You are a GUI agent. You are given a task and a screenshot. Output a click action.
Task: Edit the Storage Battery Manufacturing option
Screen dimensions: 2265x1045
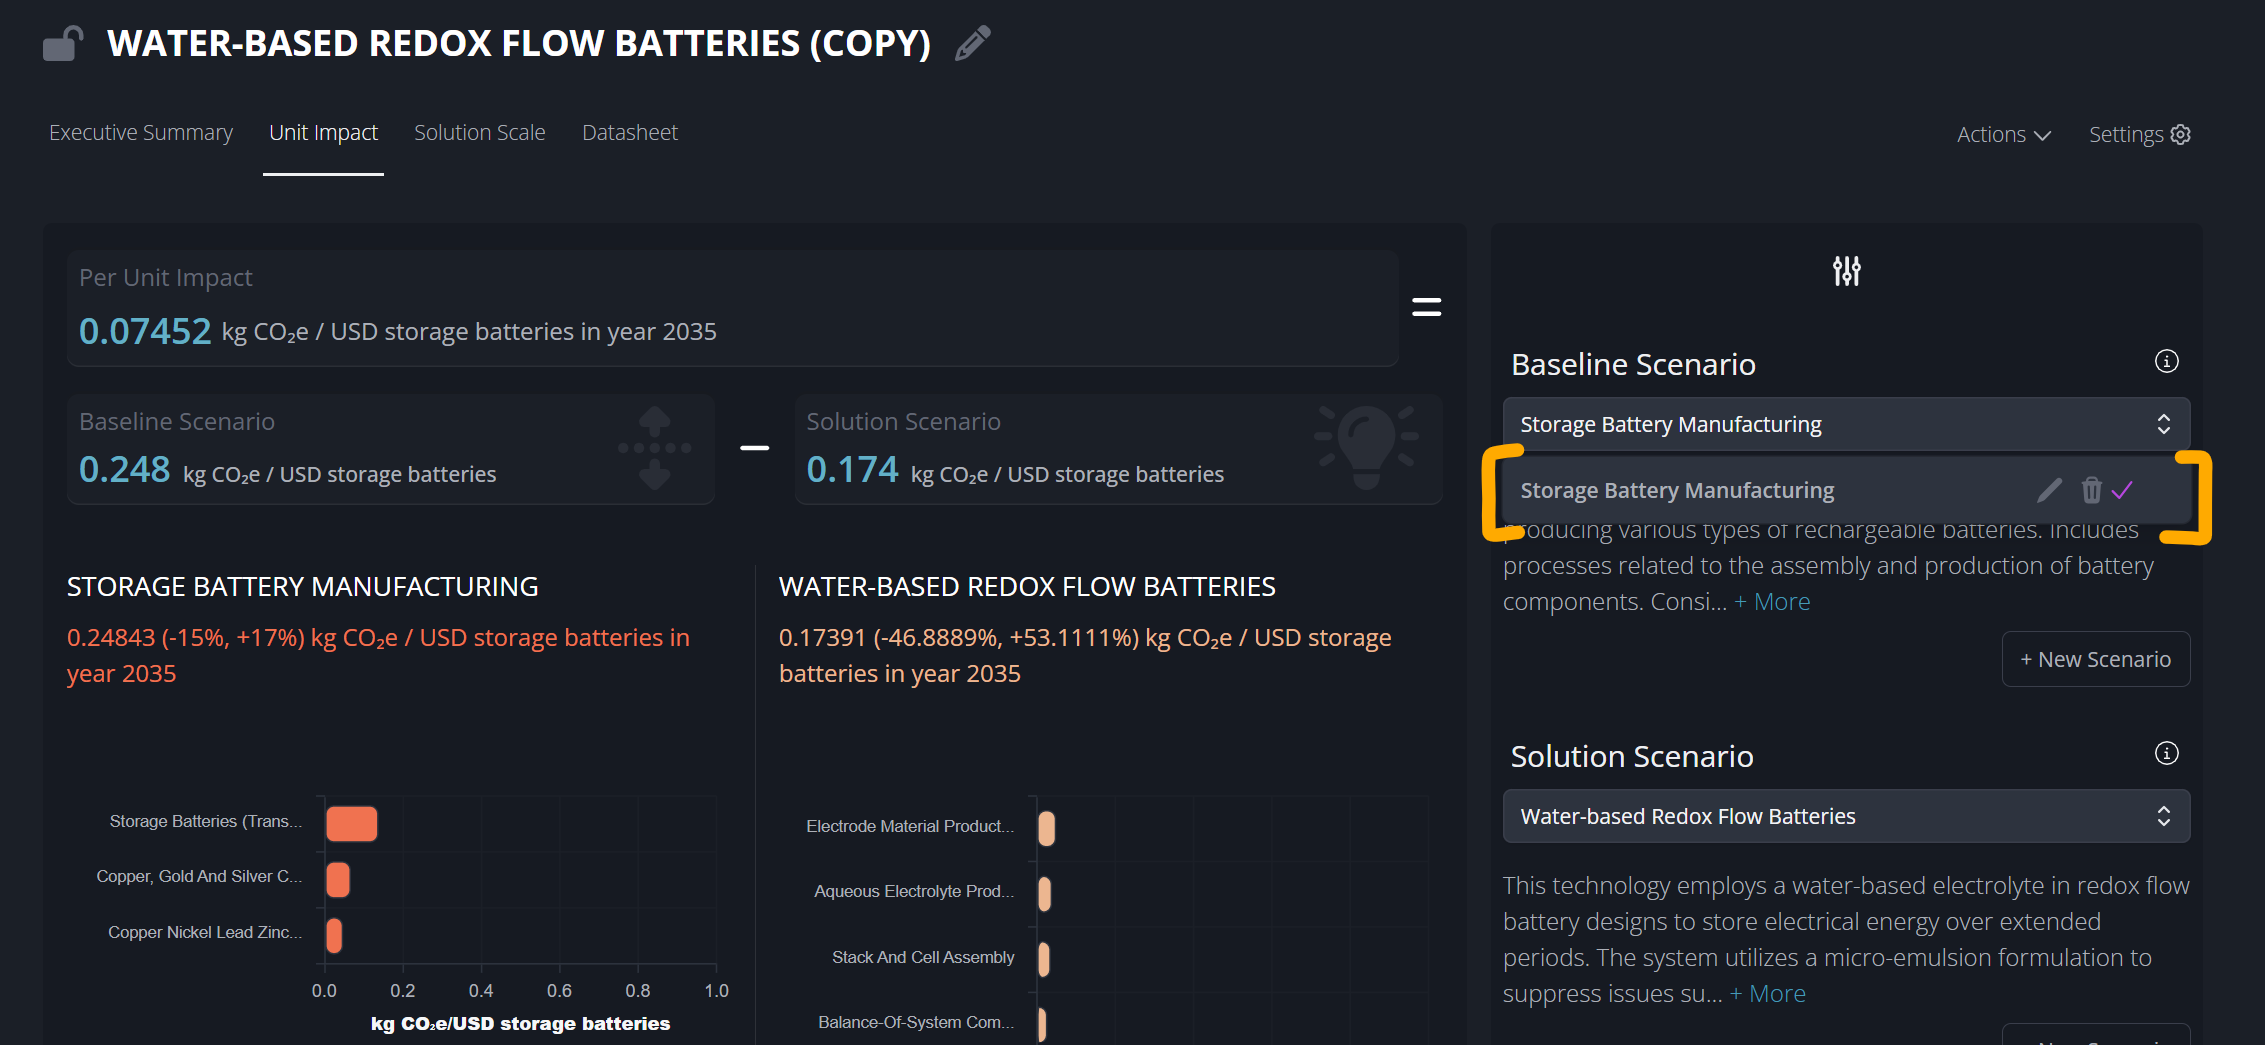pyautogui.click(x=2049, y=490)
